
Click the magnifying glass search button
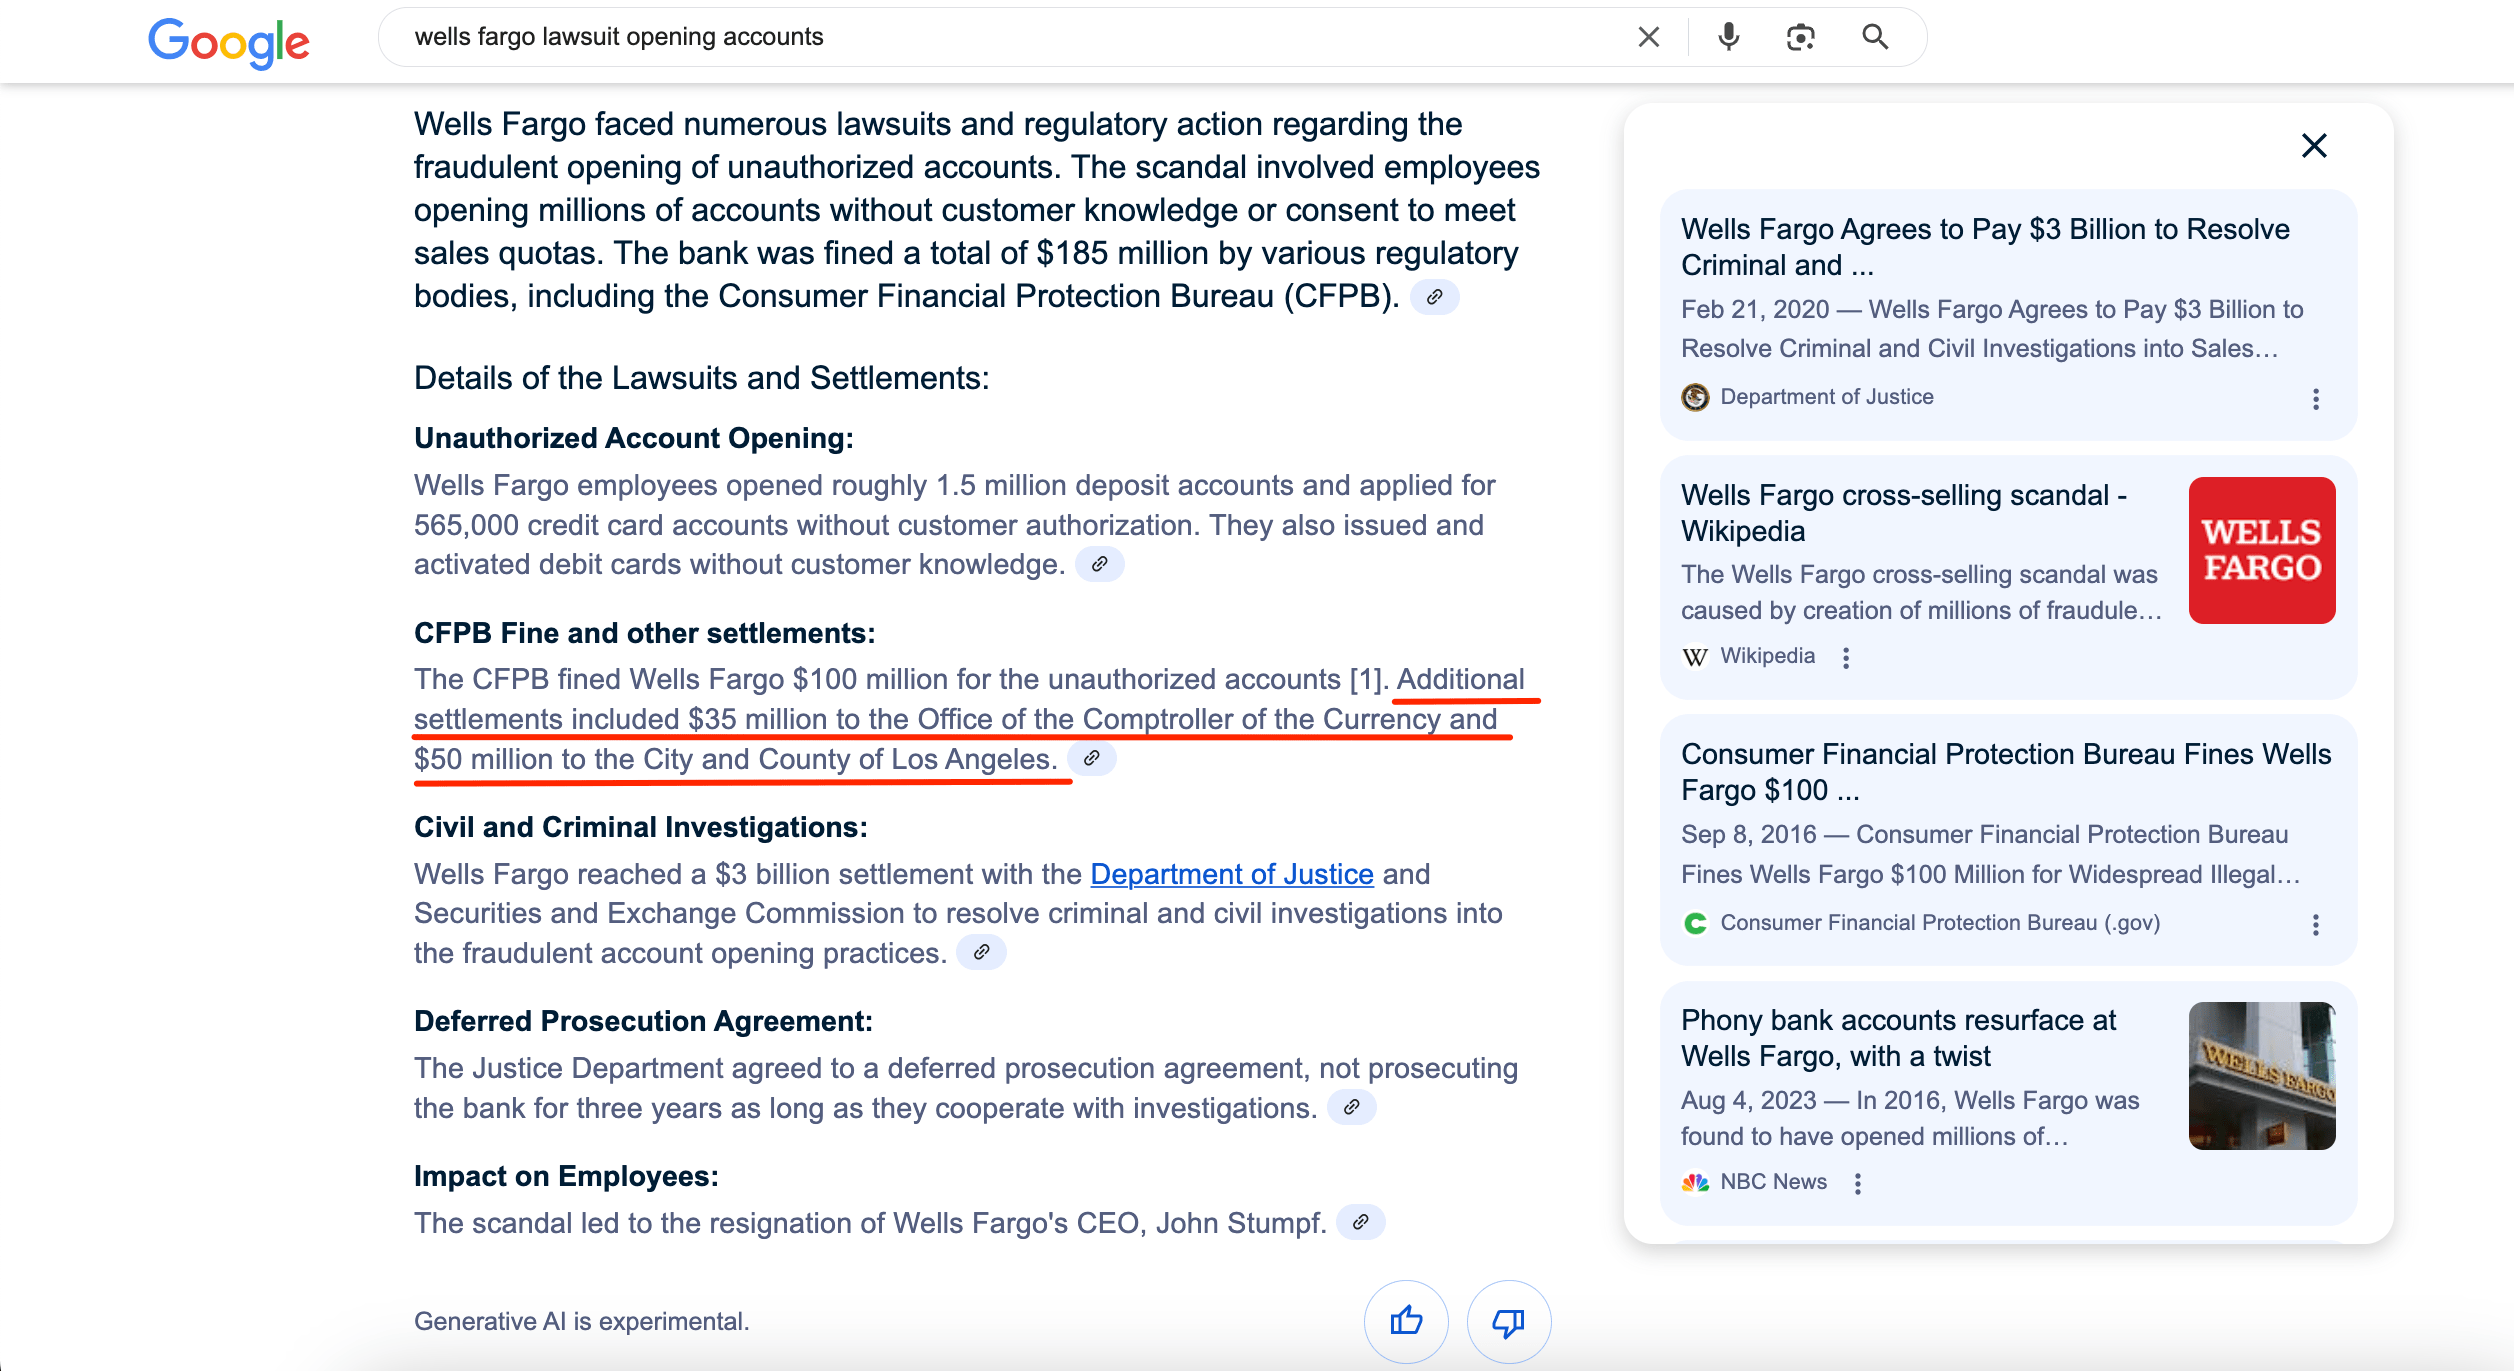click(1875, 37)
